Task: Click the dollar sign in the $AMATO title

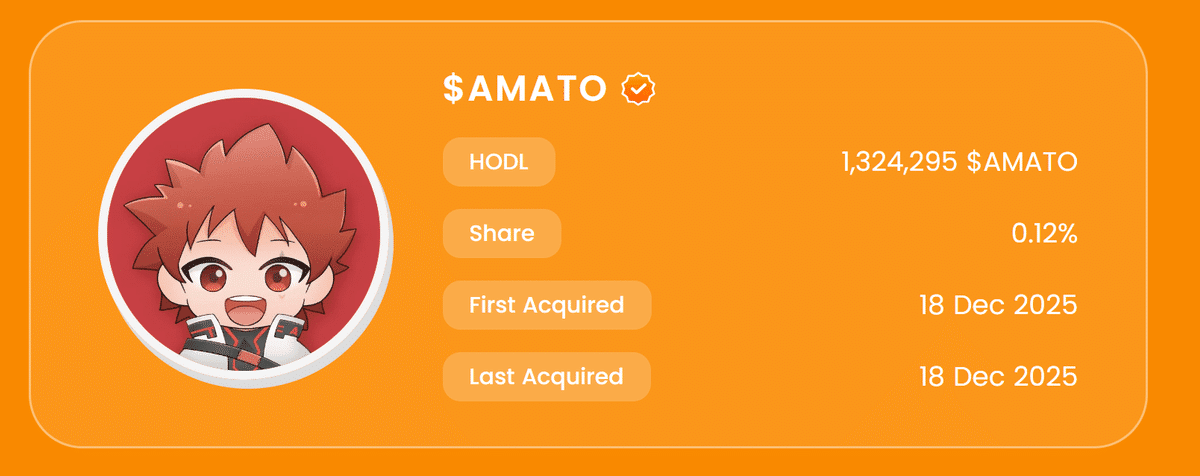Action: click(453, 90)
